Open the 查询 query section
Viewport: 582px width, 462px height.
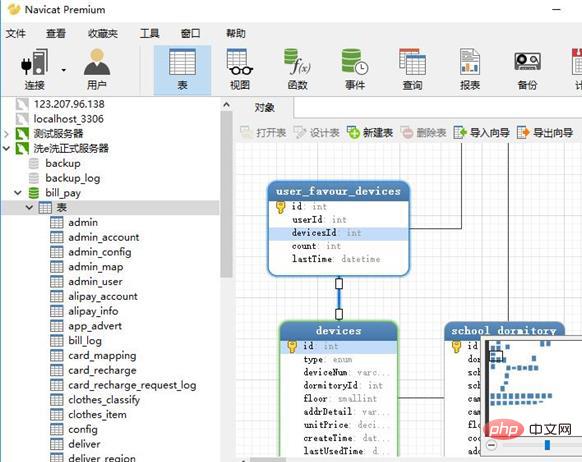412,69
